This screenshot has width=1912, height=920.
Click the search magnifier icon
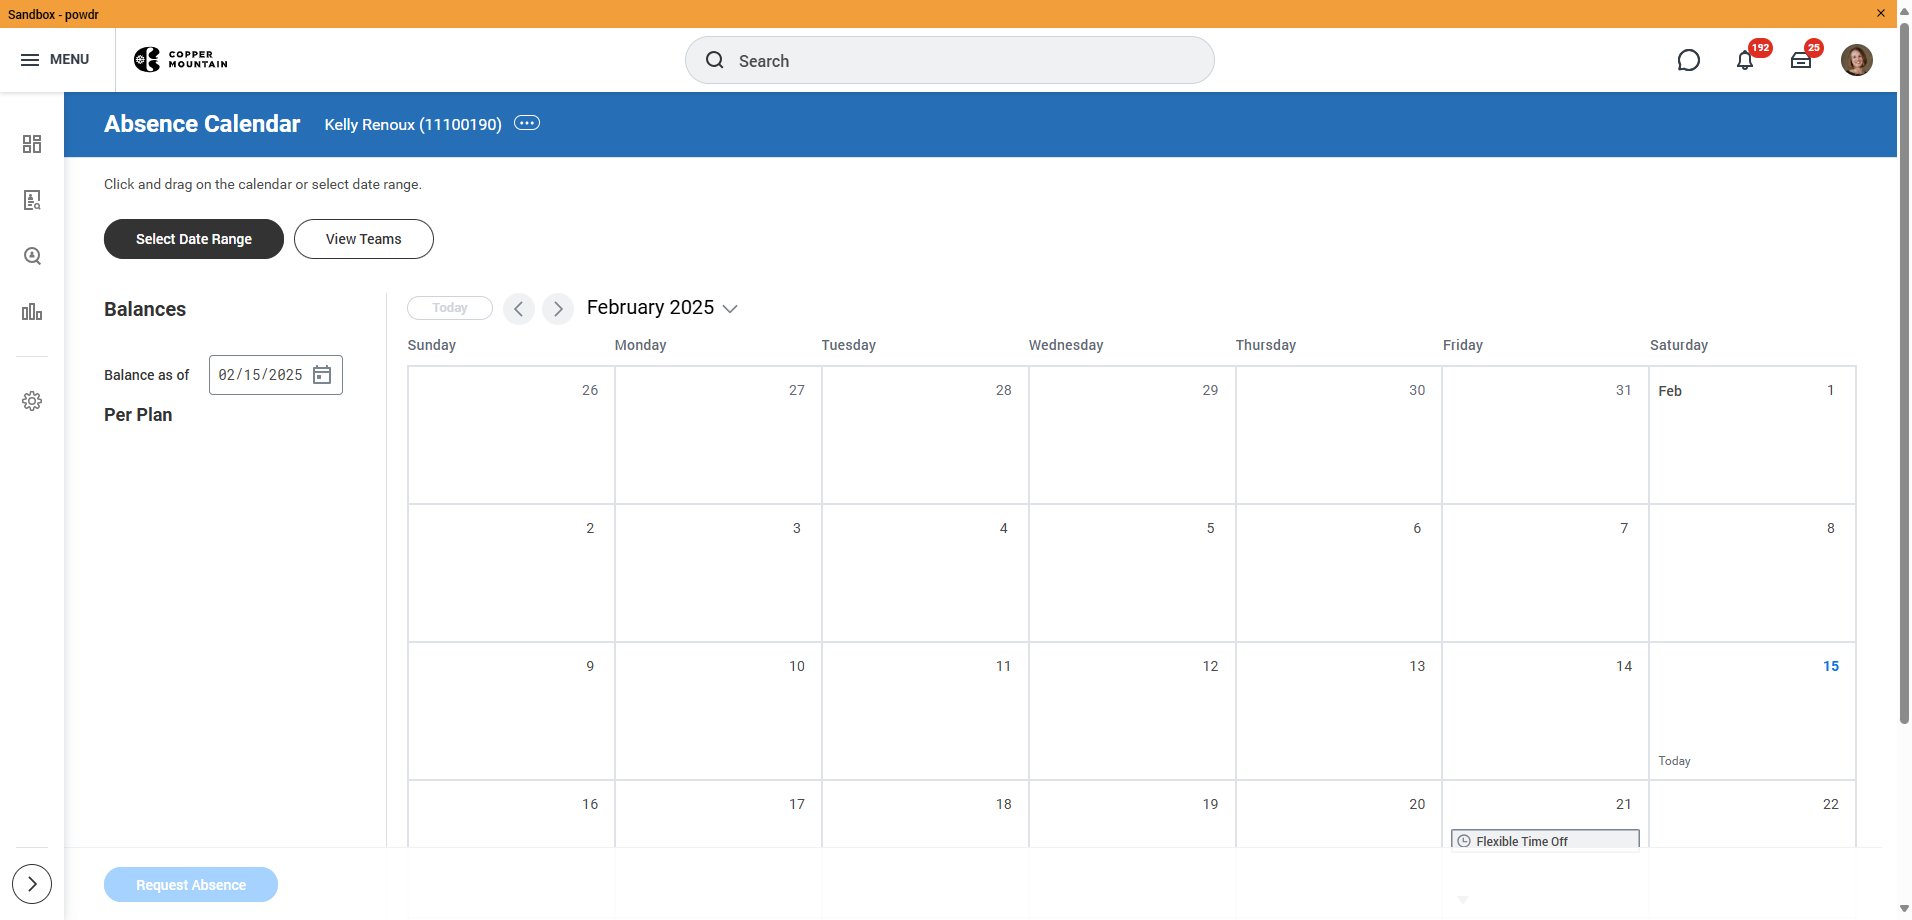coord(715,60)
